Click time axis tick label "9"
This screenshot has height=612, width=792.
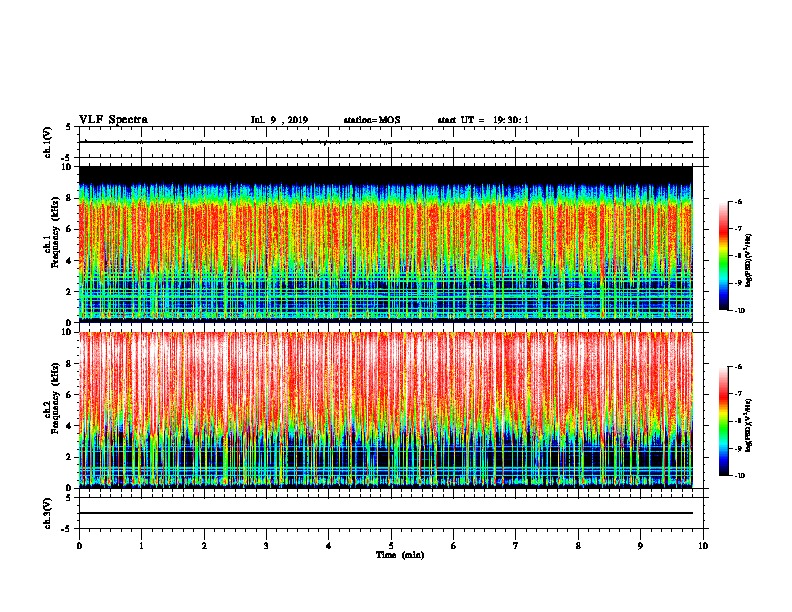point(640,545)
